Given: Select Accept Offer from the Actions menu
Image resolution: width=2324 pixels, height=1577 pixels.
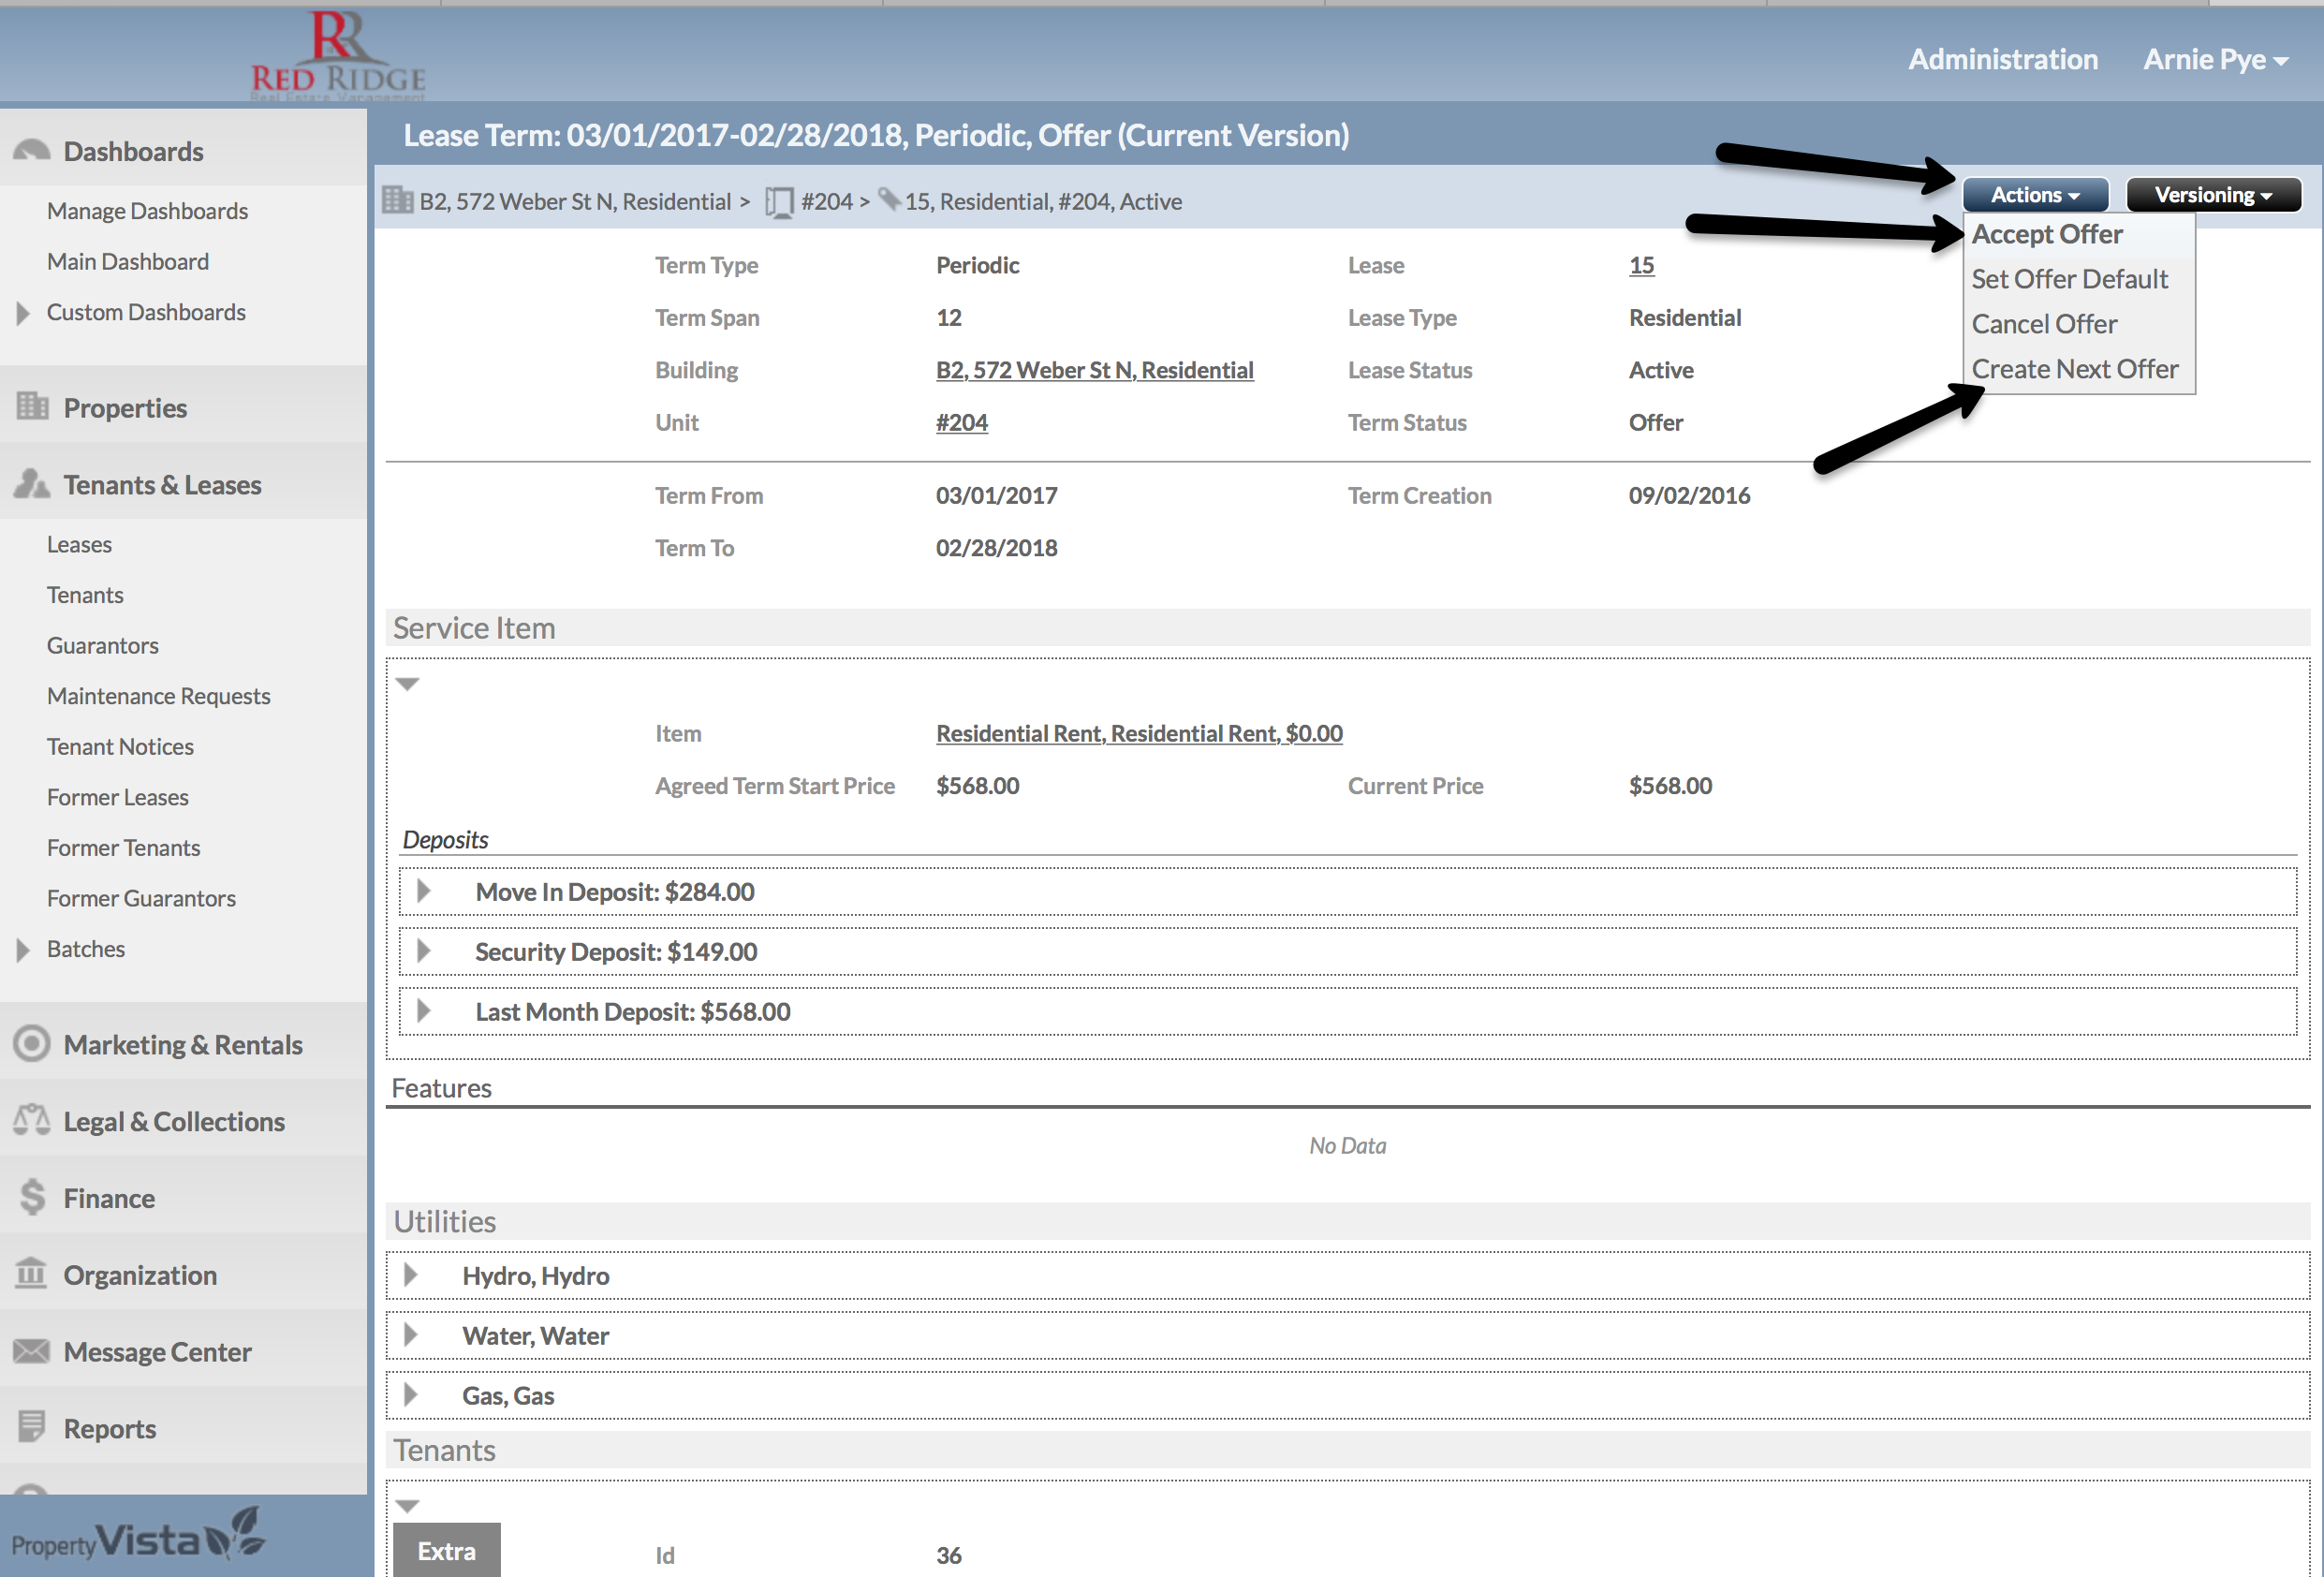Looking at the screenshot, I should (2046, 234).
